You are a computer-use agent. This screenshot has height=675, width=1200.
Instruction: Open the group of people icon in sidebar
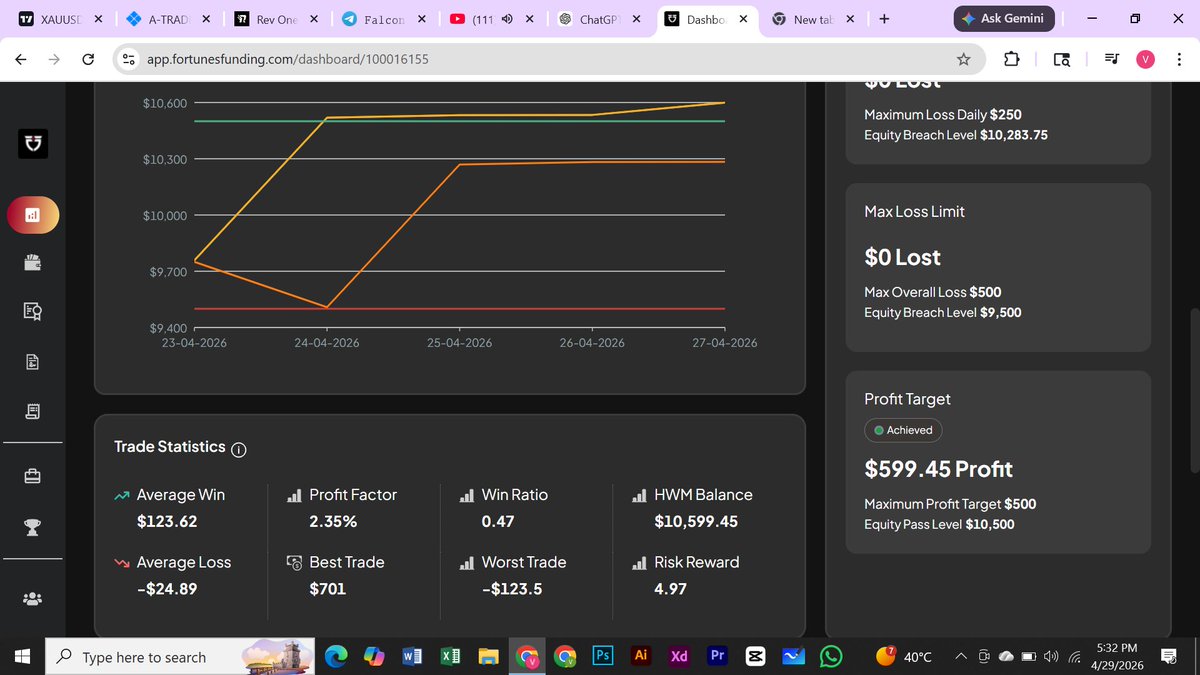pyautogui.click(x=33, y=599)
